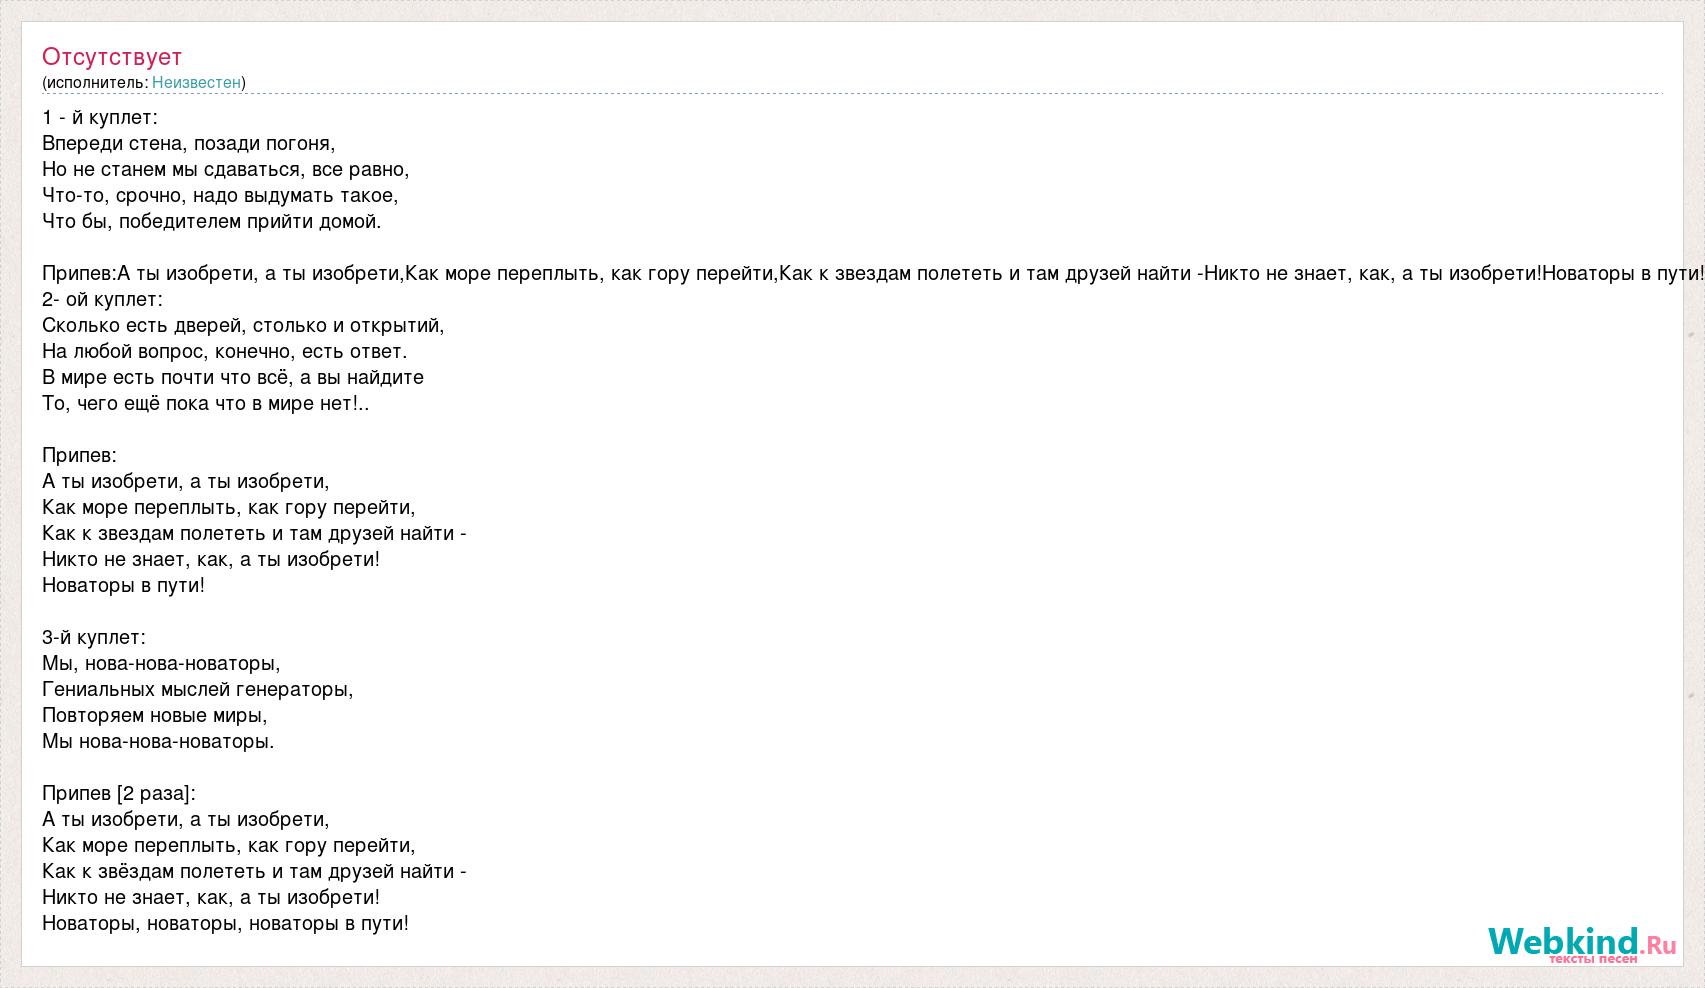Click the line То, чего ещё пока что в мире нет
Screen dimensions: 1705x988
[x=206, y=403]
